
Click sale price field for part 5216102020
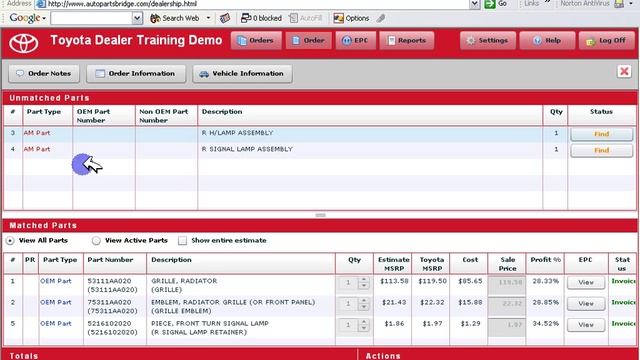click(507, 327)
